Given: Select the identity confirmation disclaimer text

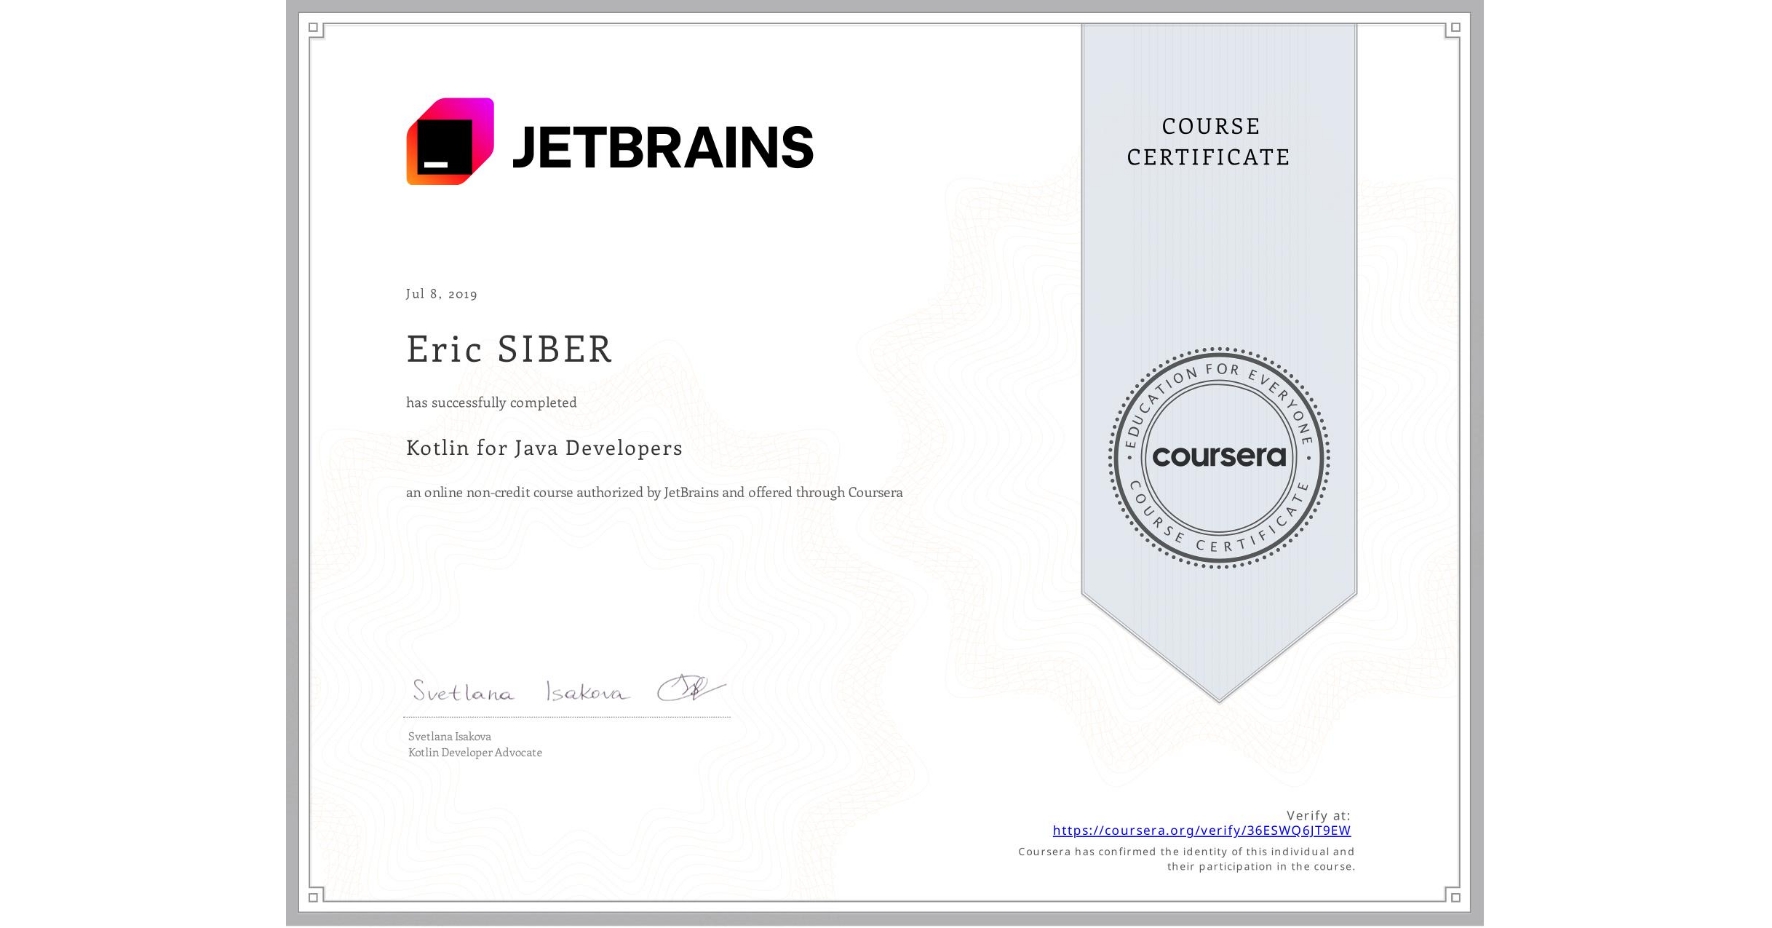Looking at the screenshot, I should [1185, 858].
